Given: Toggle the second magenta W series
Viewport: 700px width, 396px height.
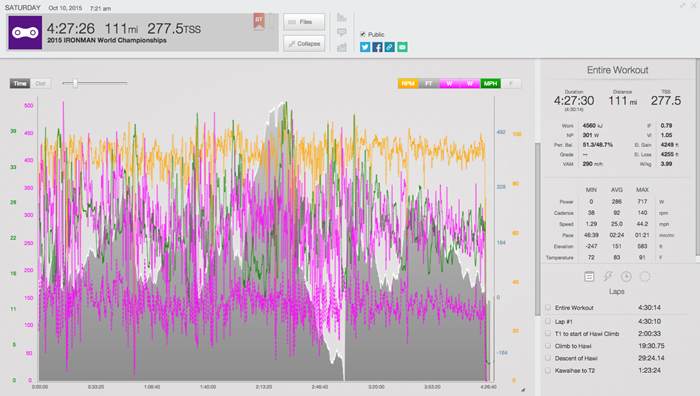Looking at the screenshot, I should point(470,83).
